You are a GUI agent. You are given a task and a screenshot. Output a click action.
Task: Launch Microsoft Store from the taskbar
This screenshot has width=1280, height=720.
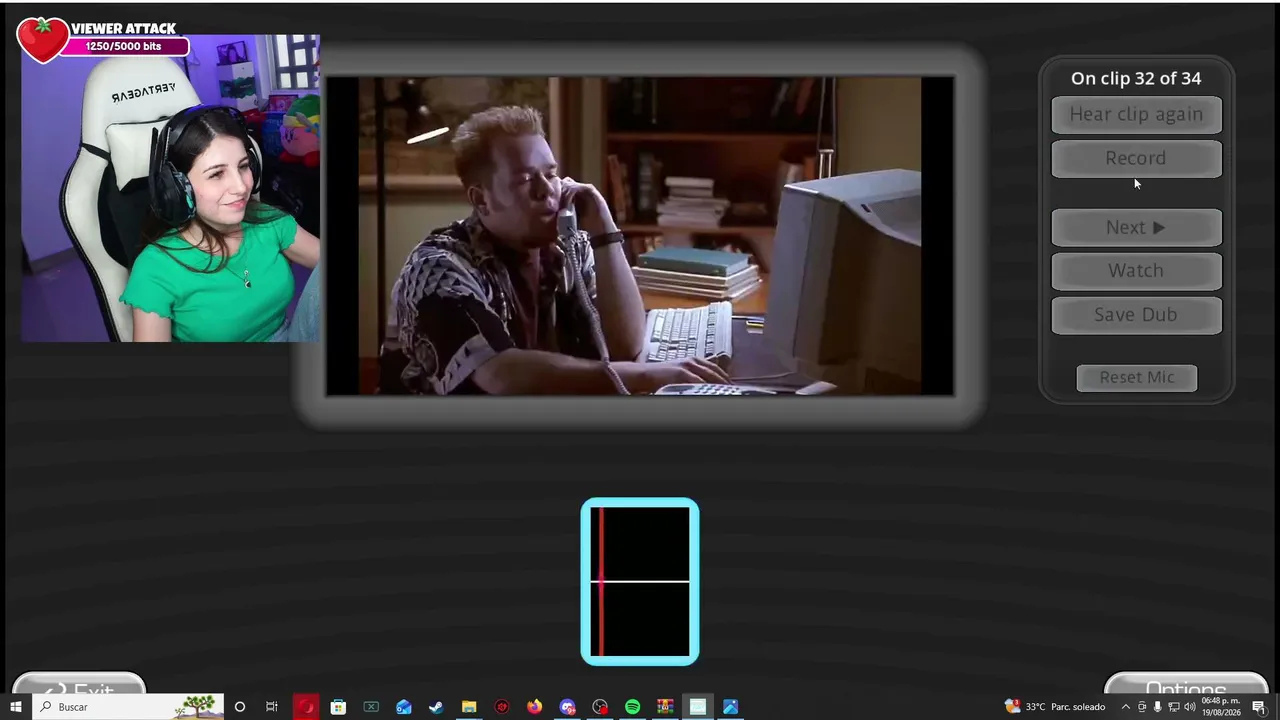338,707
